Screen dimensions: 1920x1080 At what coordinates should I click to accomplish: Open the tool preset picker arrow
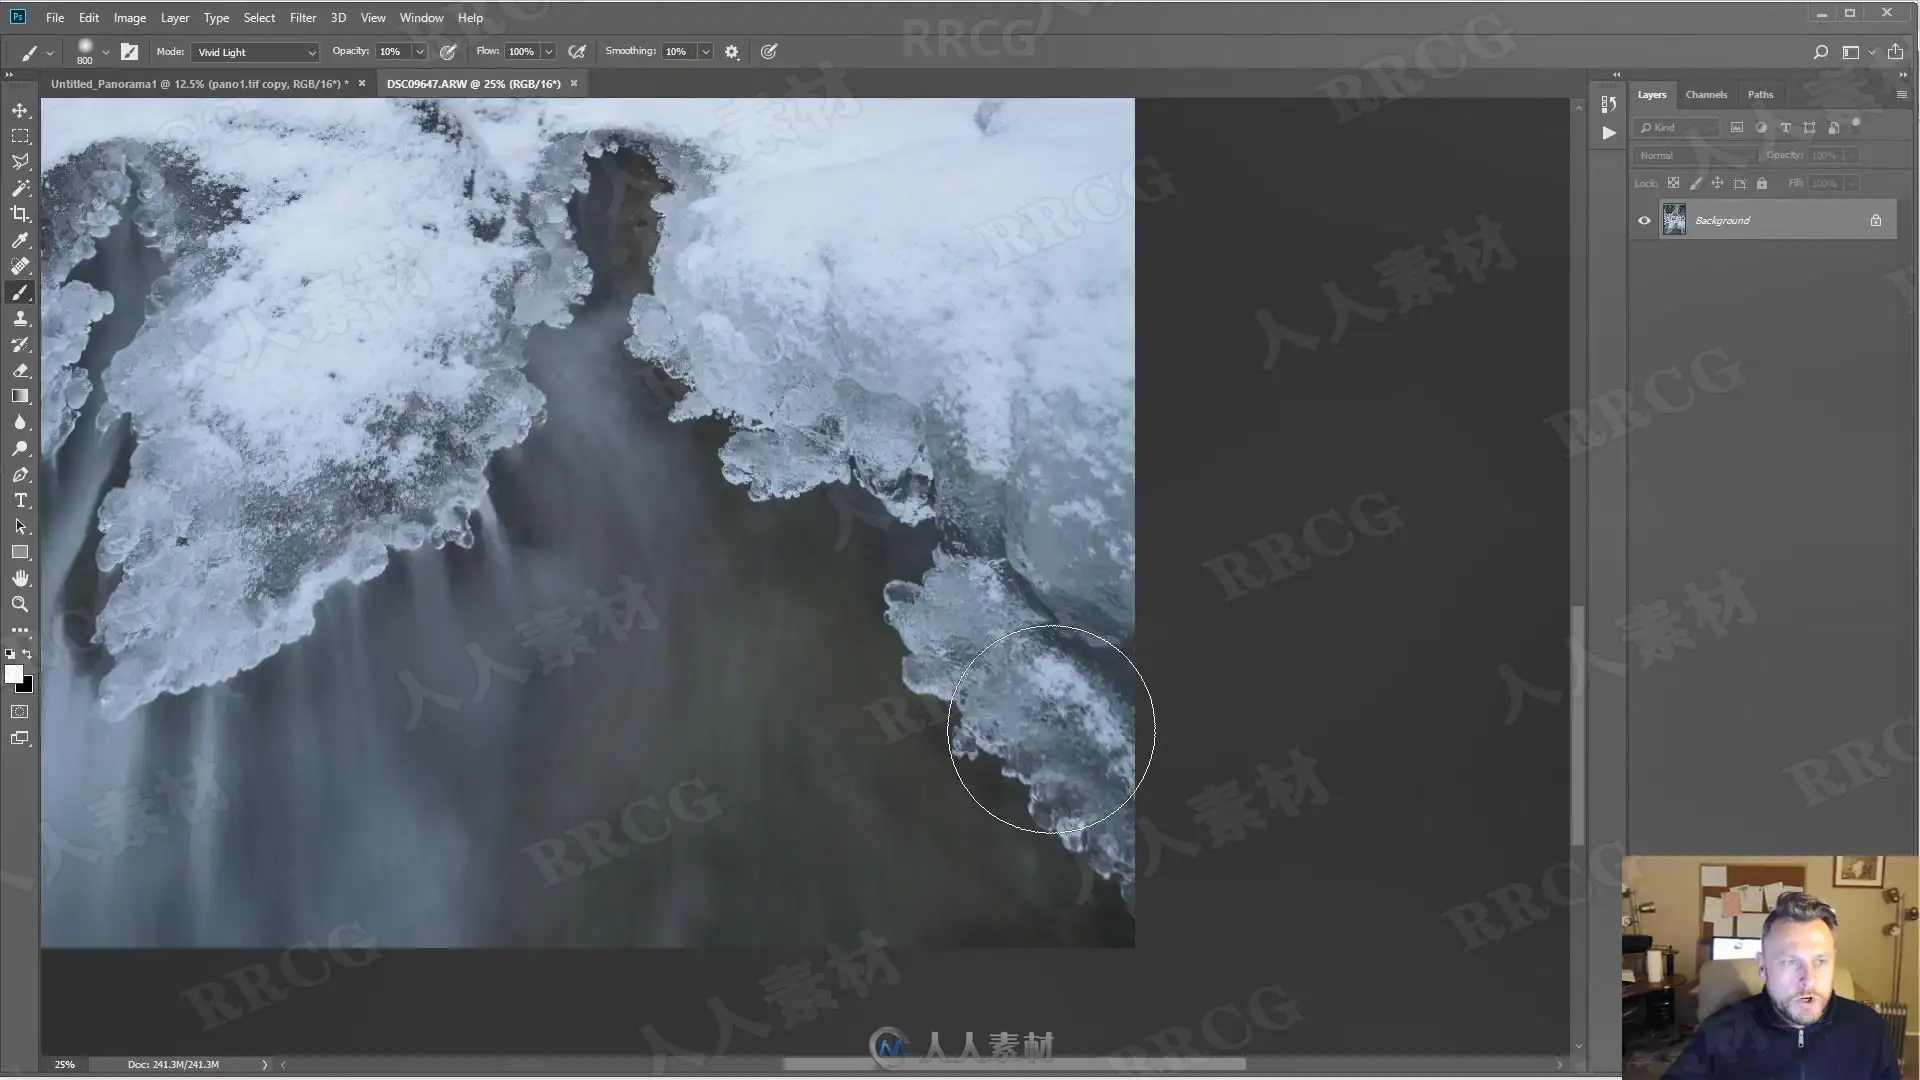coord(50,53)
